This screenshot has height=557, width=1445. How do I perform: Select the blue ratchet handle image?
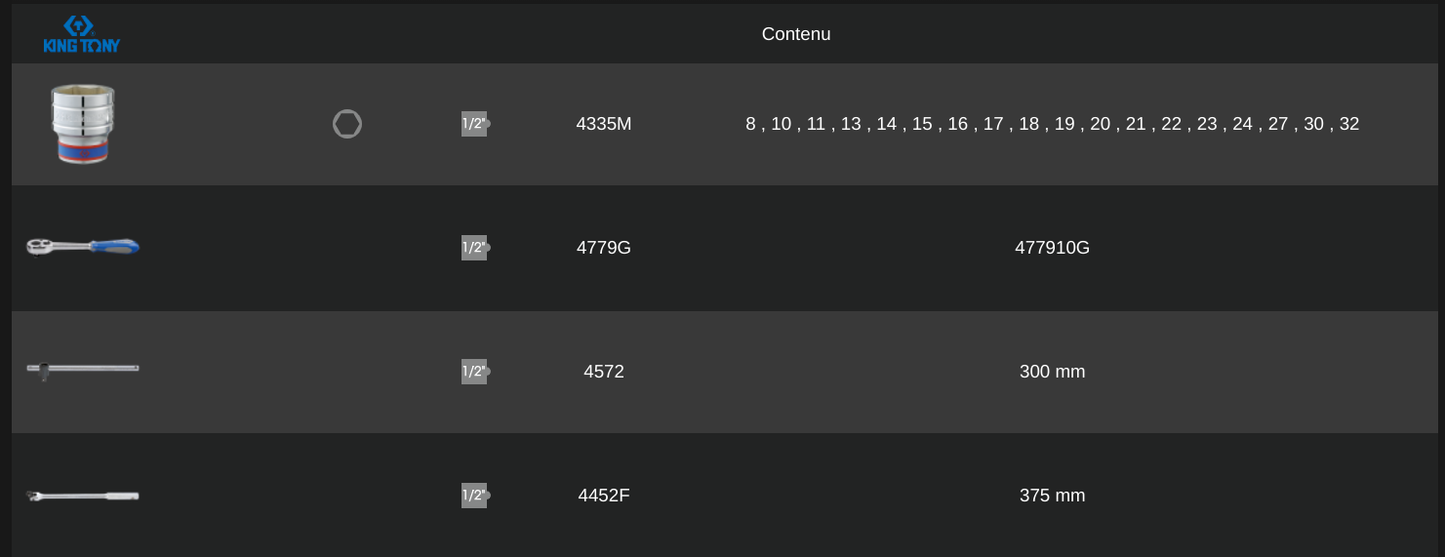pyautogui.click(x=83, y=246)
